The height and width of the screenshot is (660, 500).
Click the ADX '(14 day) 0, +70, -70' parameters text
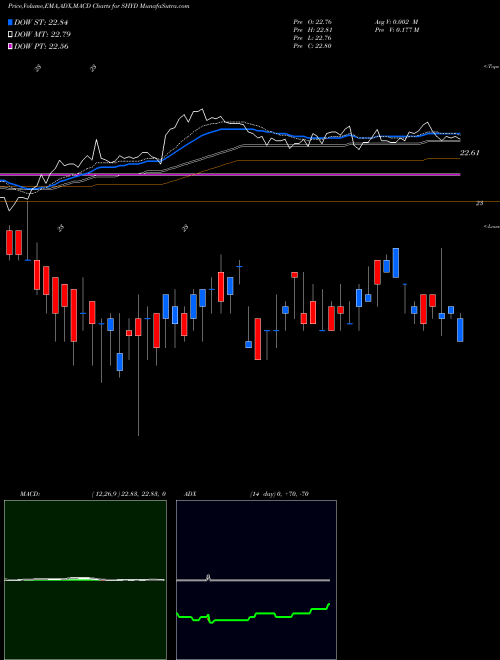coord(279,494)
